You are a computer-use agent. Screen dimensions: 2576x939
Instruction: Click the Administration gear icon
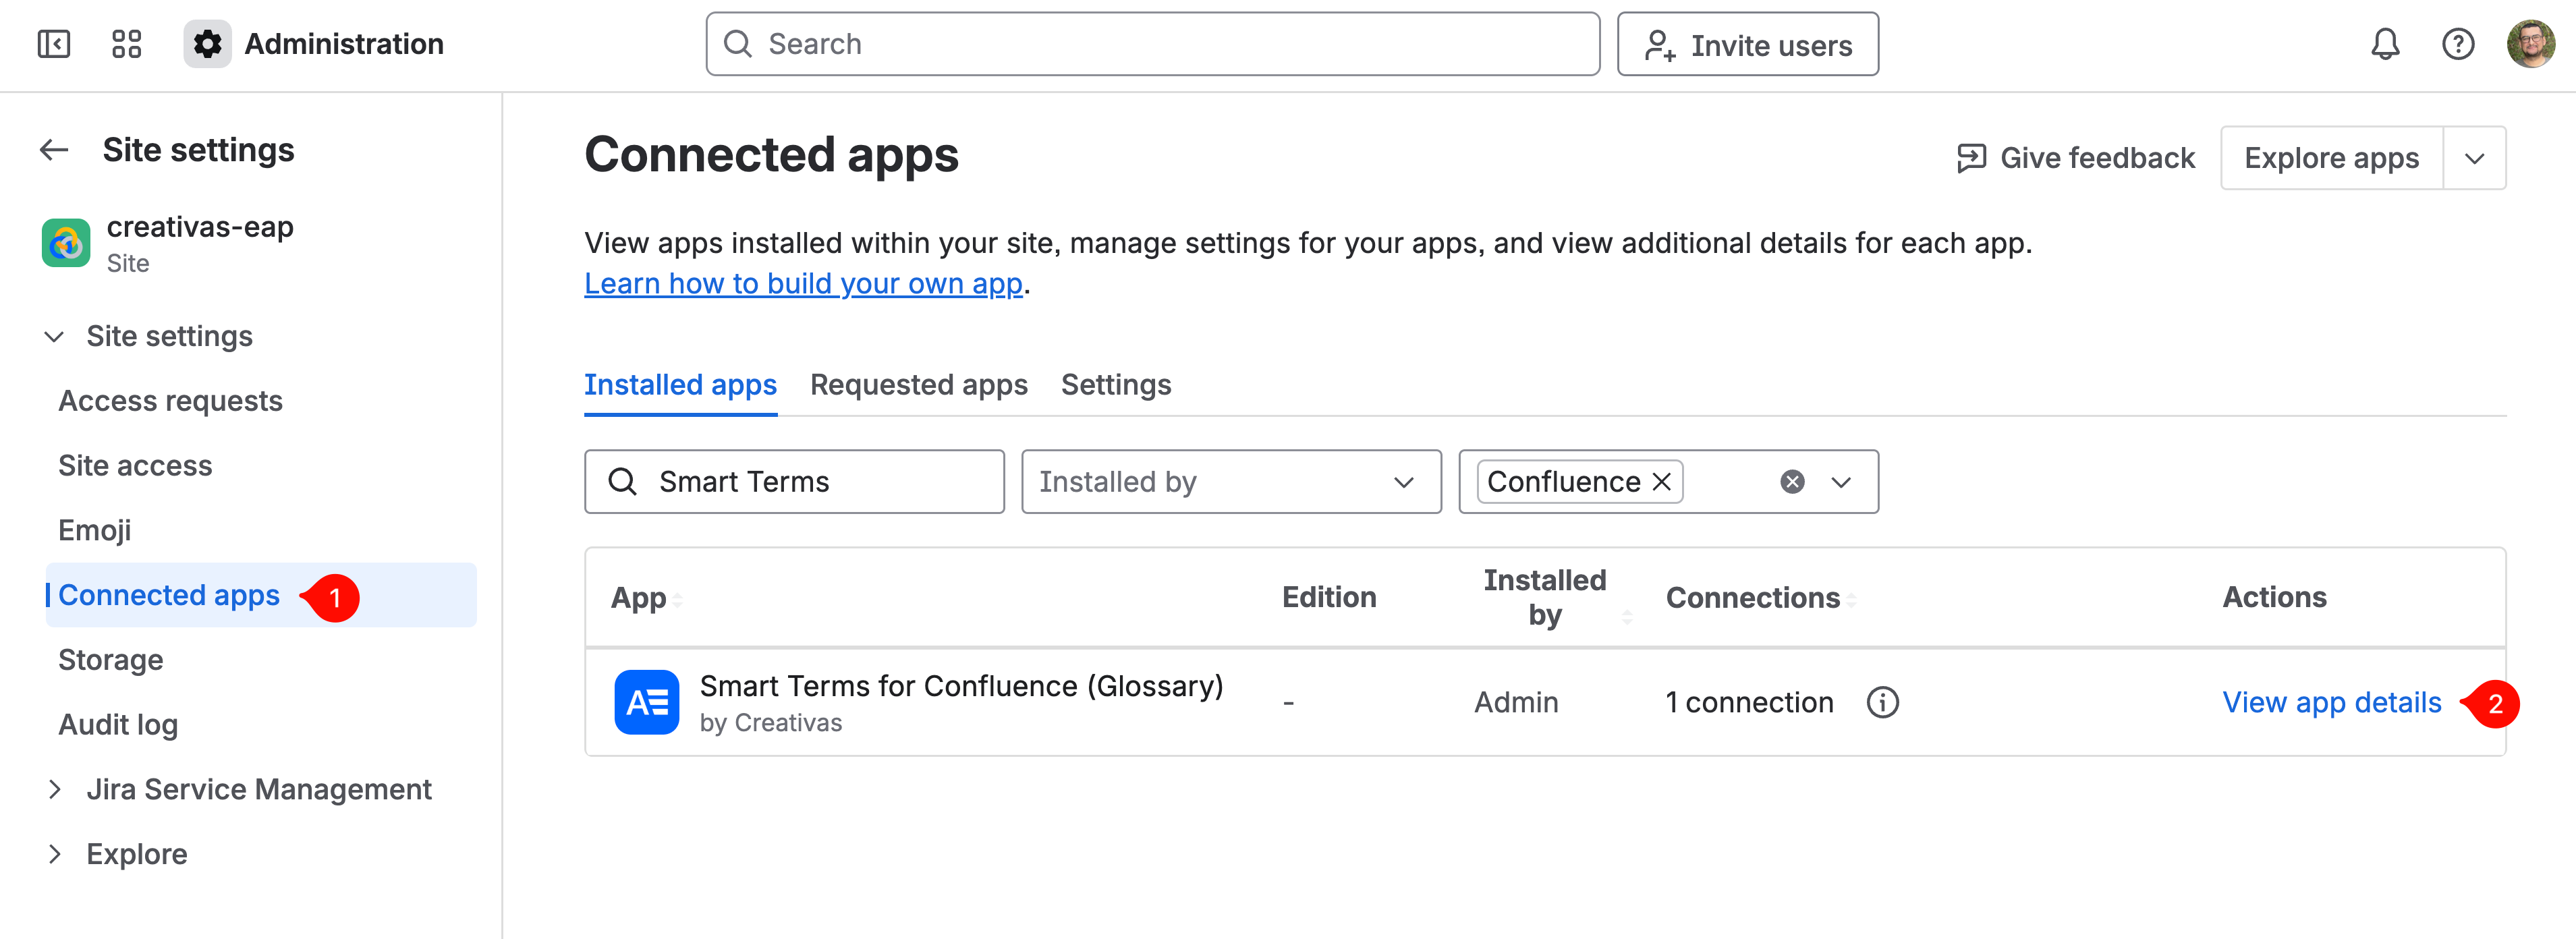click(x=207, y=44)
